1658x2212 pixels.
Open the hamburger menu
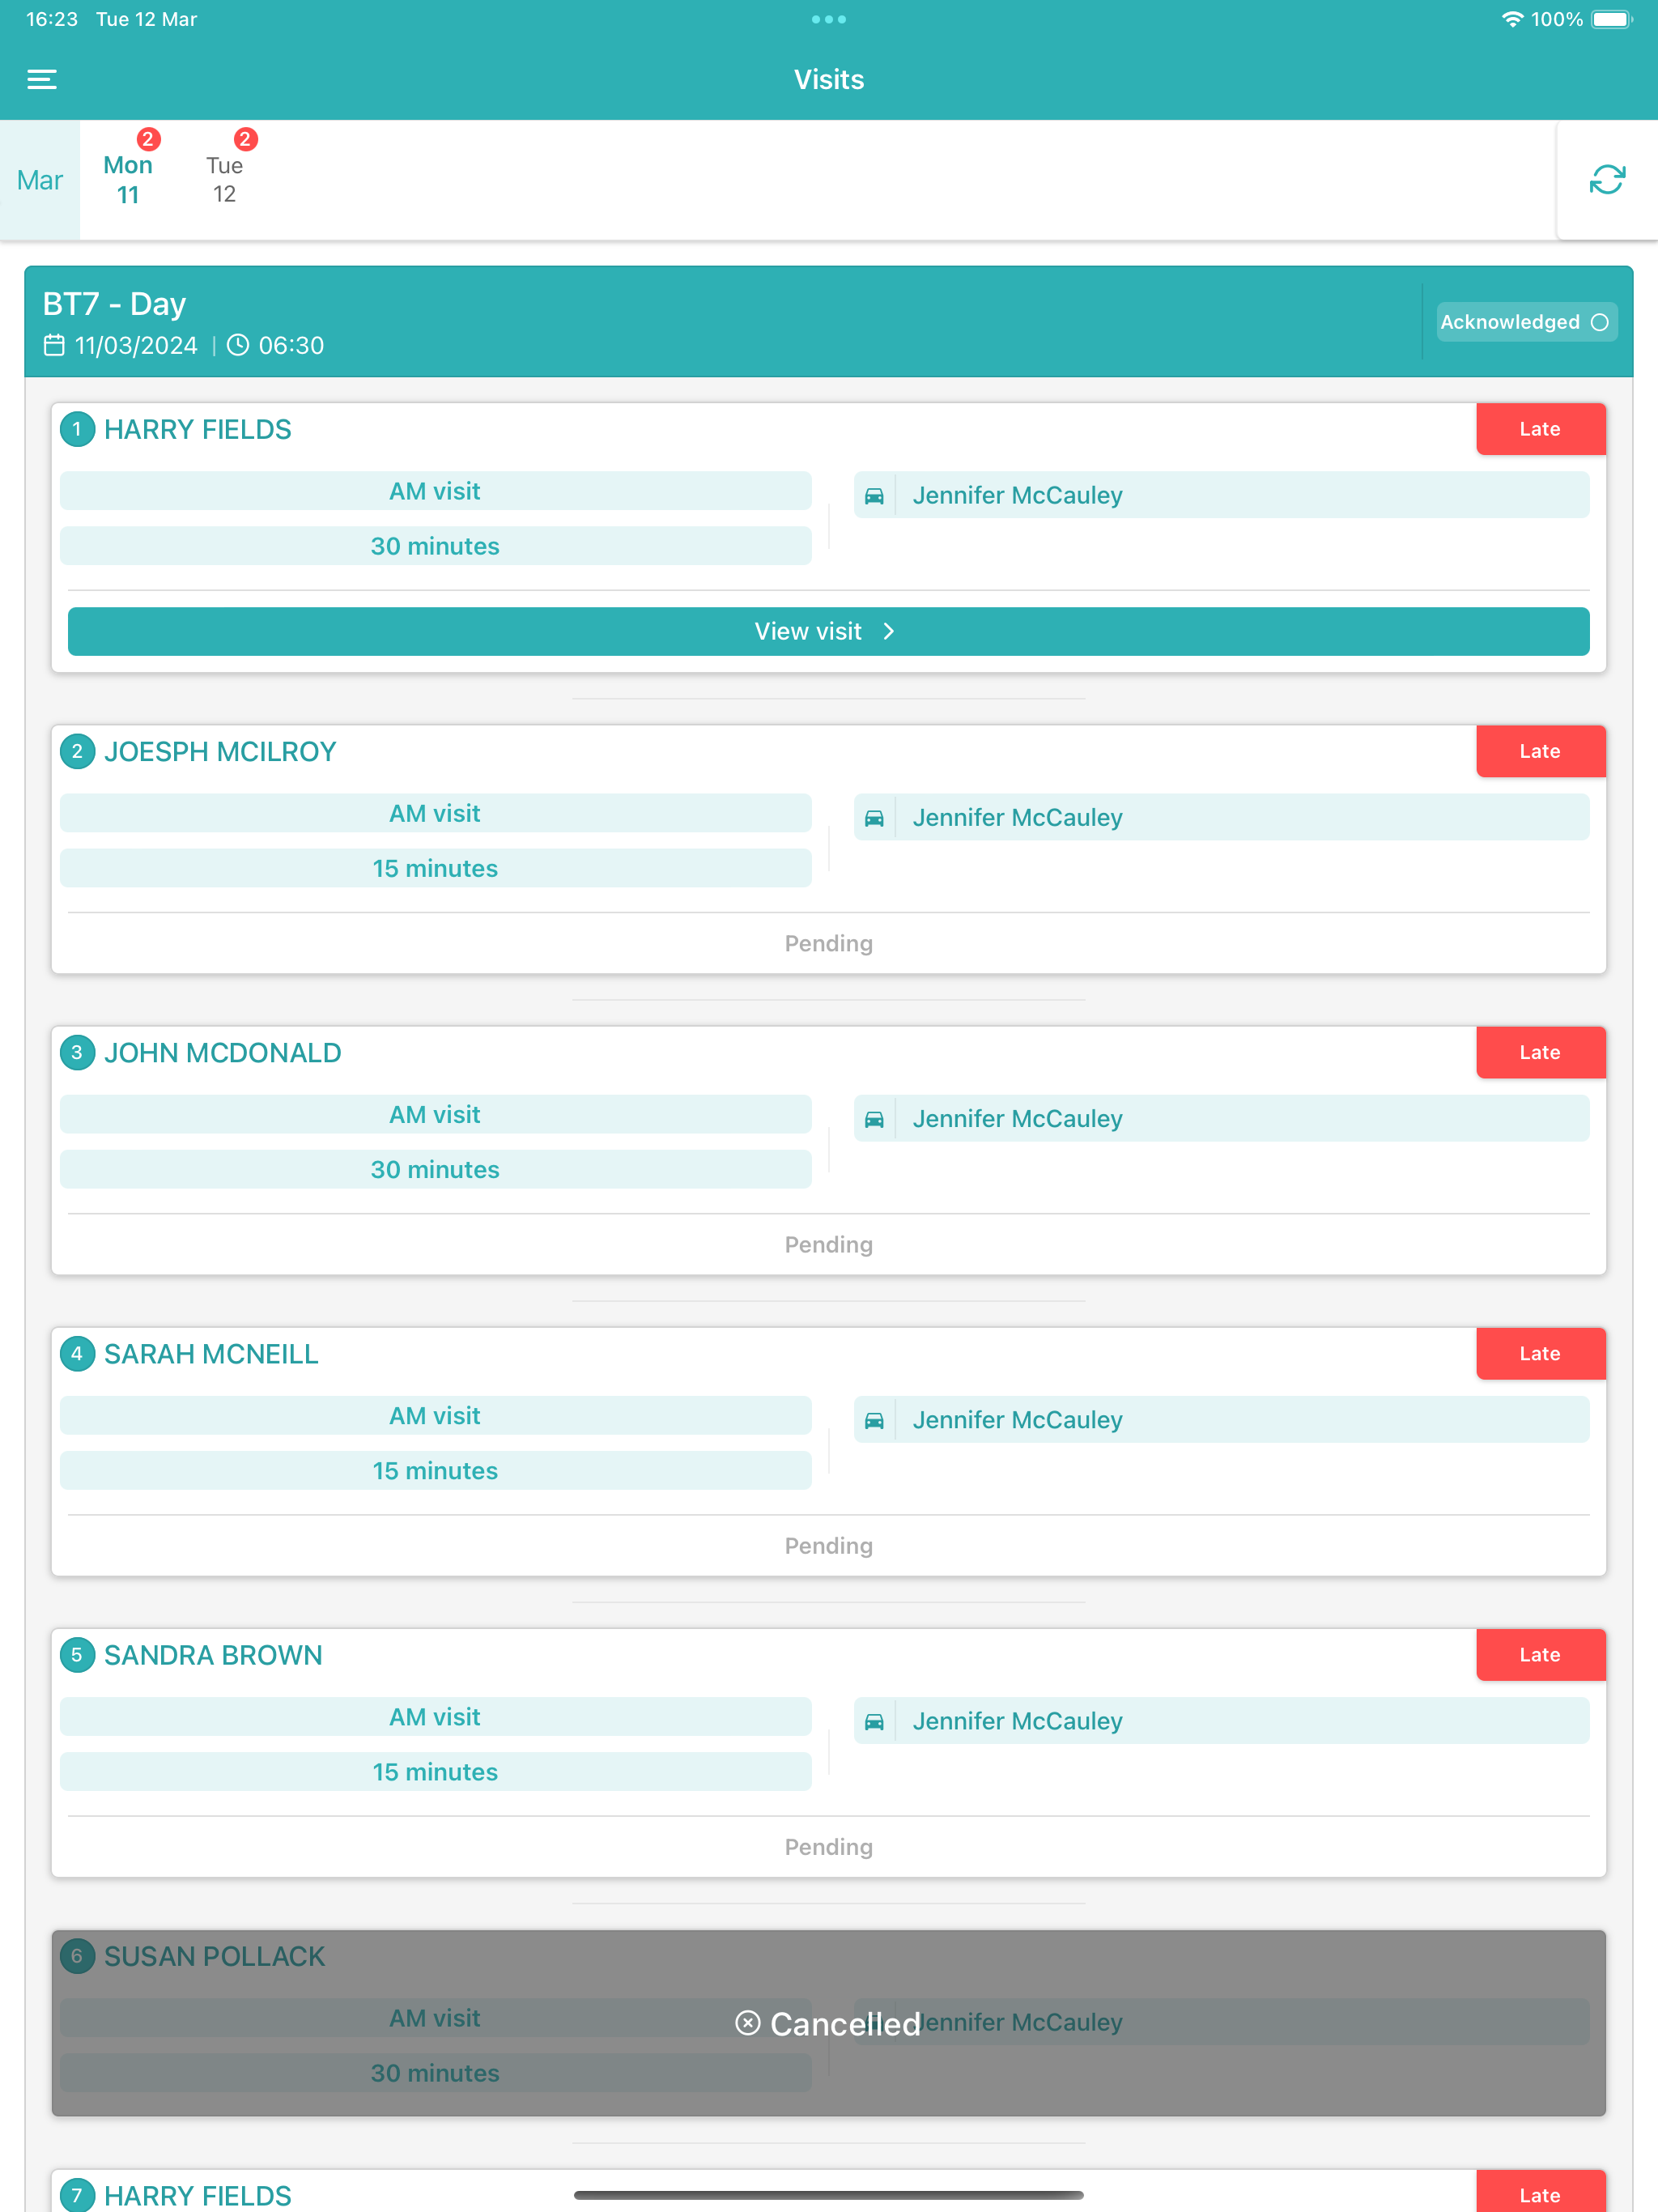42,80
